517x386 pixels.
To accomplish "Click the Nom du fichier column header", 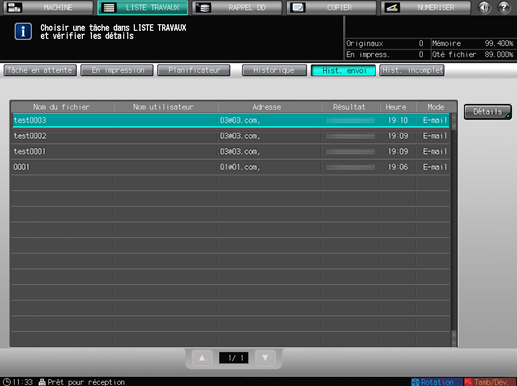I will [61, 107].
